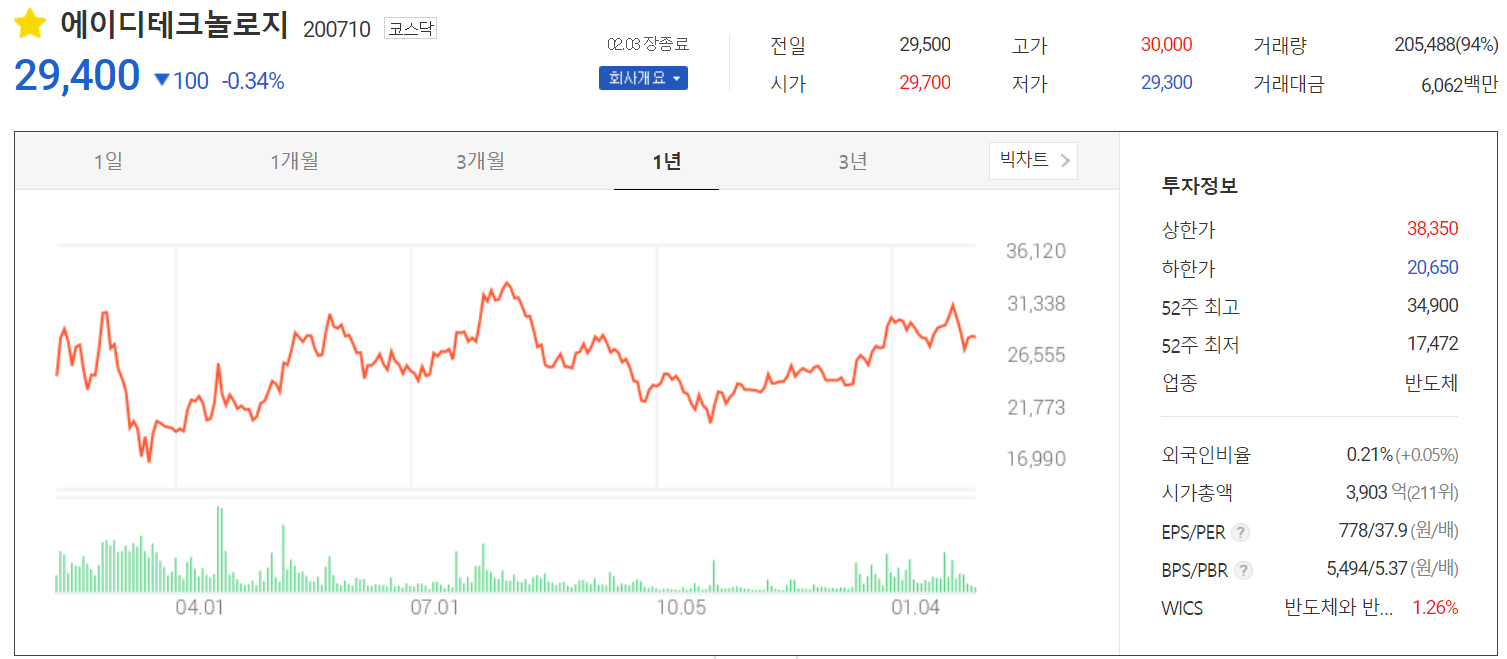Viewport: 1507px width, 659px height.
Task: Click the BPS/PBR value 5,494/5.37
Action: click(1366, 569)
